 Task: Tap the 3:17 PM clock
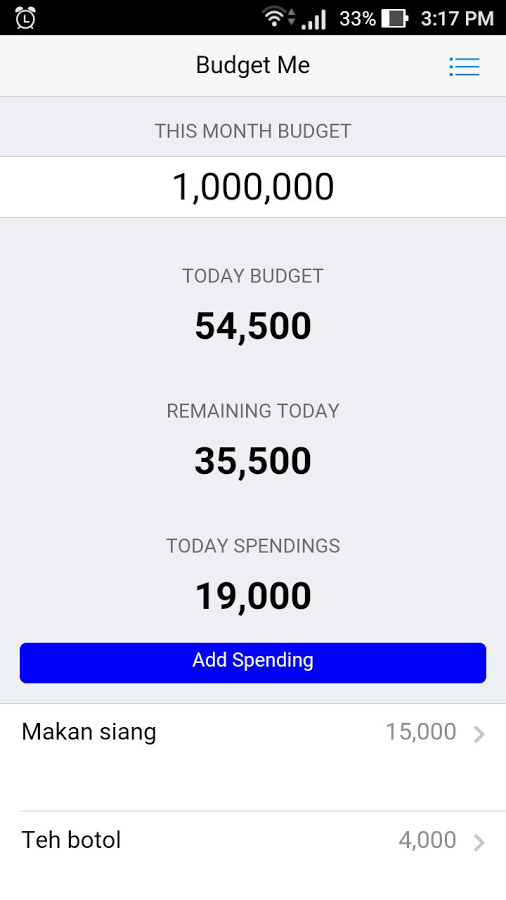tap(457, 18)
